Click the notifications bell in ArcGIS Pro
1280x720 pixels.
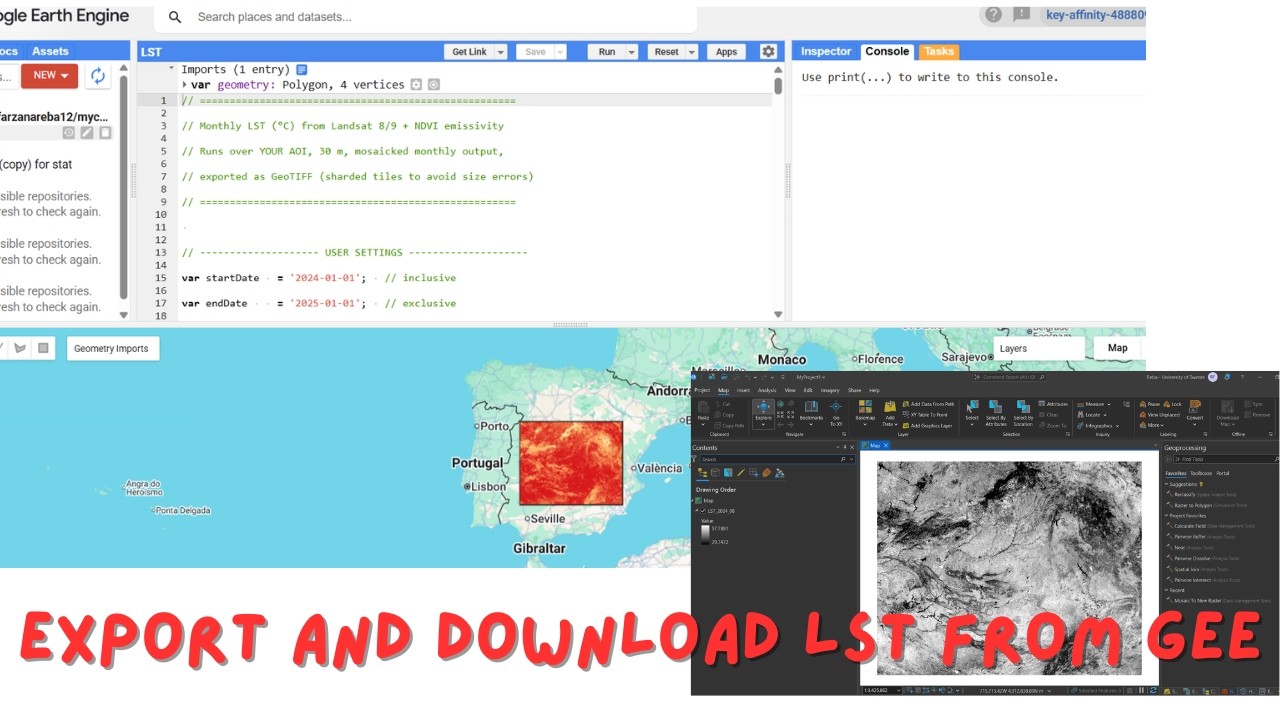coord(1227,377)
